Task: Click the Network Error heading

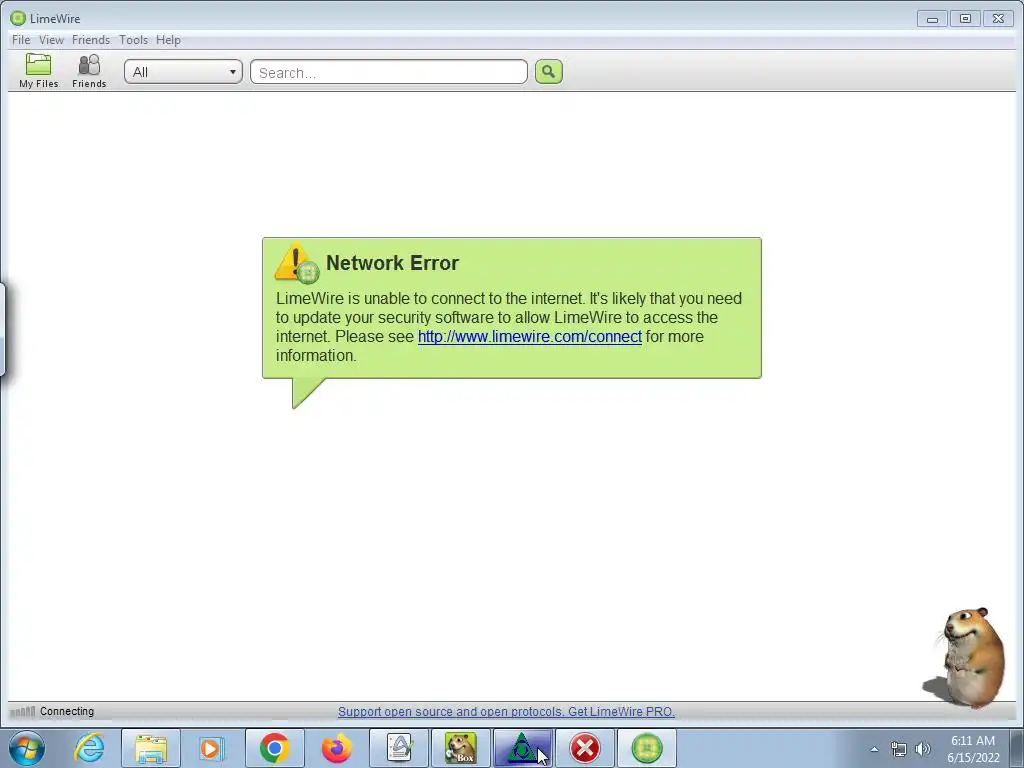Action: pos(392,263)
